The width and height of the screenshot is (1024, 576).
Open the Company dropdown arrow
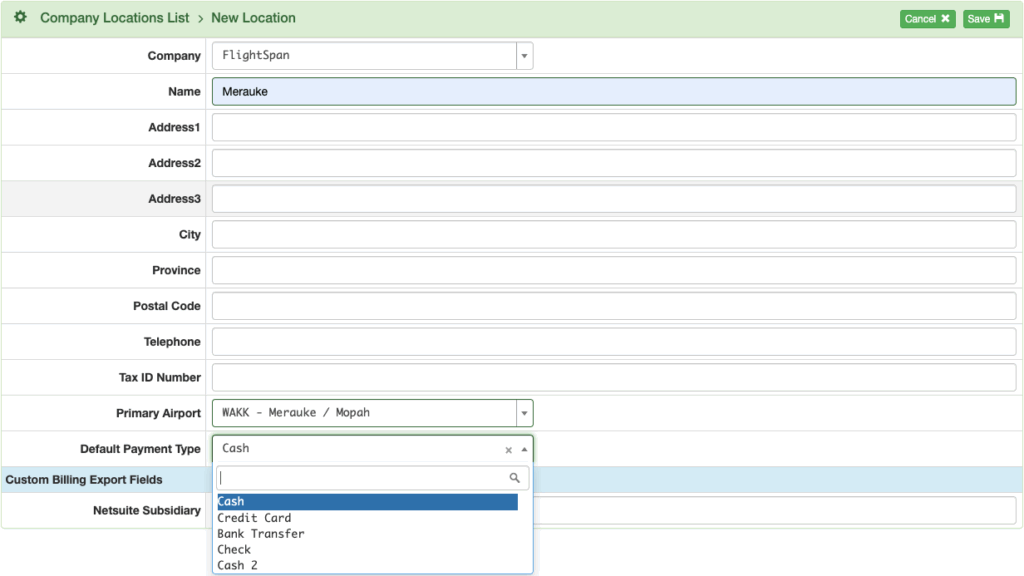pyautogui.click(x=524, y=56)
